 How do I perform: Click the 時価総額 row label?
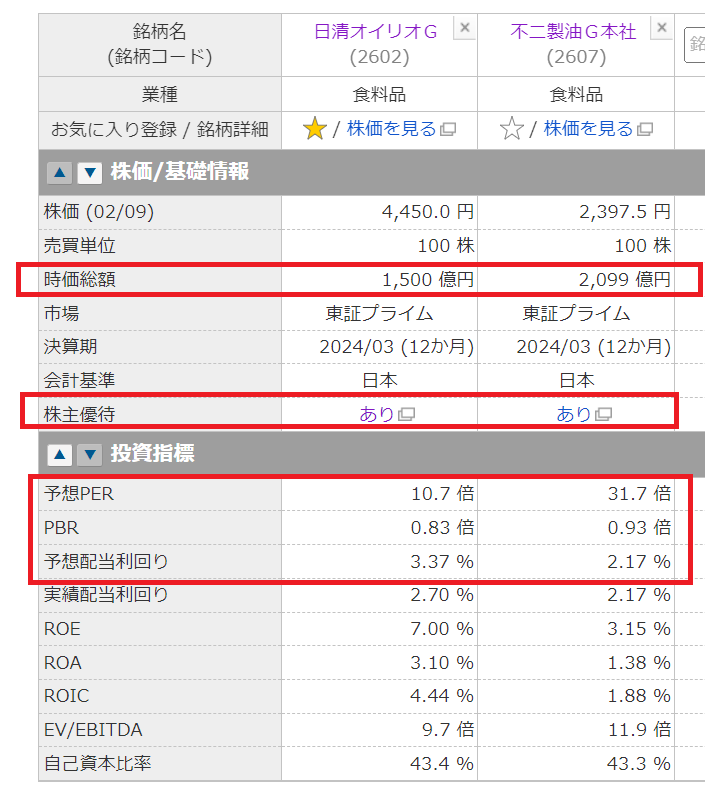coord(80,279)
